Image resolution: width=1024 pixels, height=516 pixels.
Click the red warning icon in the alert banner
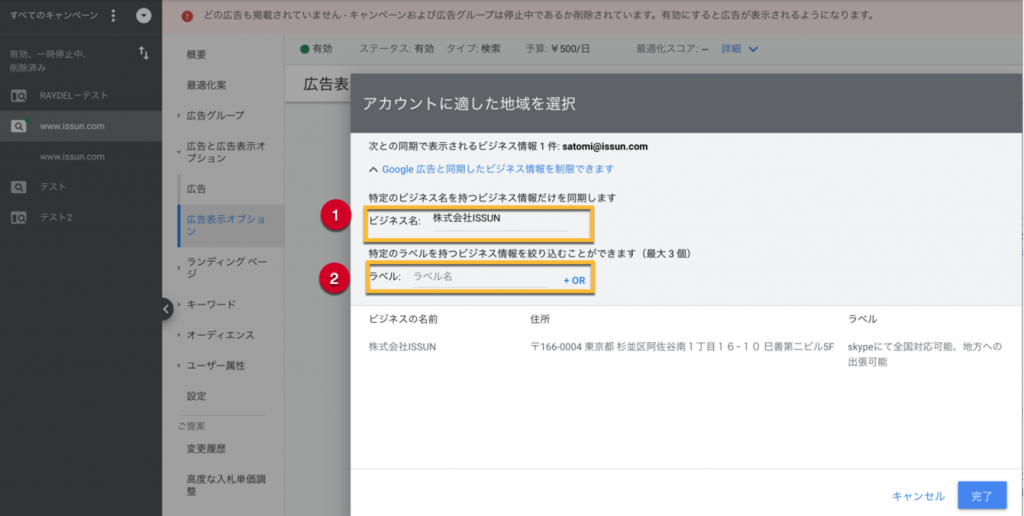click(x=188, y=16)
